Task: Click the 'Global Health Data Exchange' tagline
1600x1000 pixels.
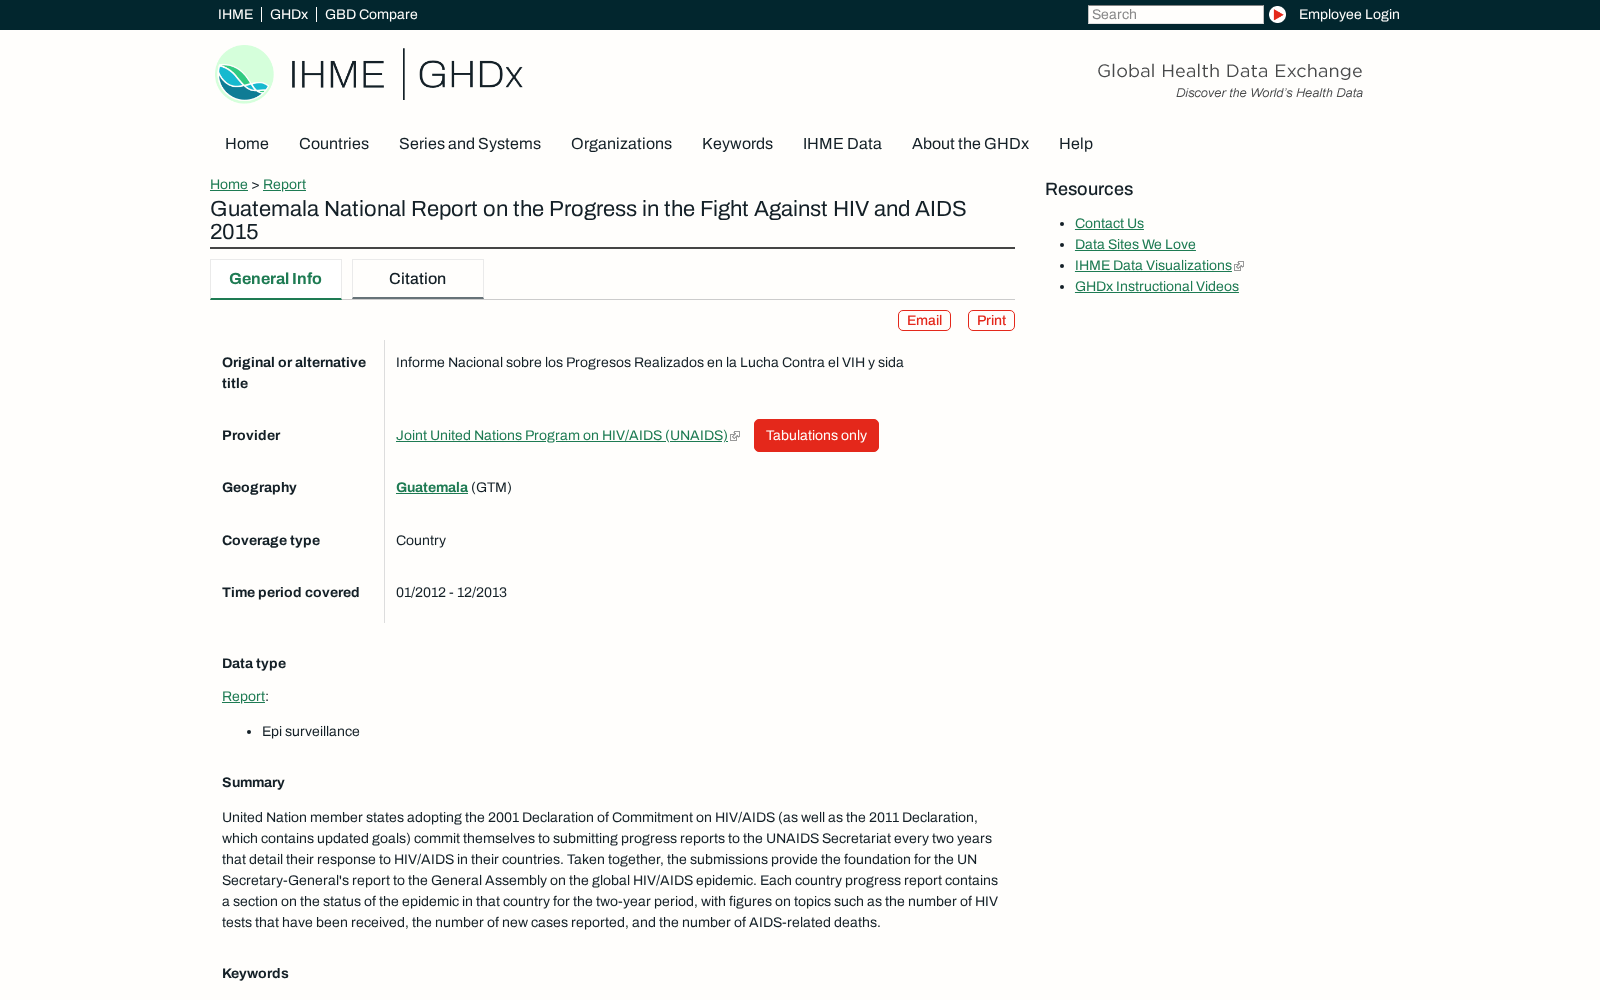Action: [1230, 71]
